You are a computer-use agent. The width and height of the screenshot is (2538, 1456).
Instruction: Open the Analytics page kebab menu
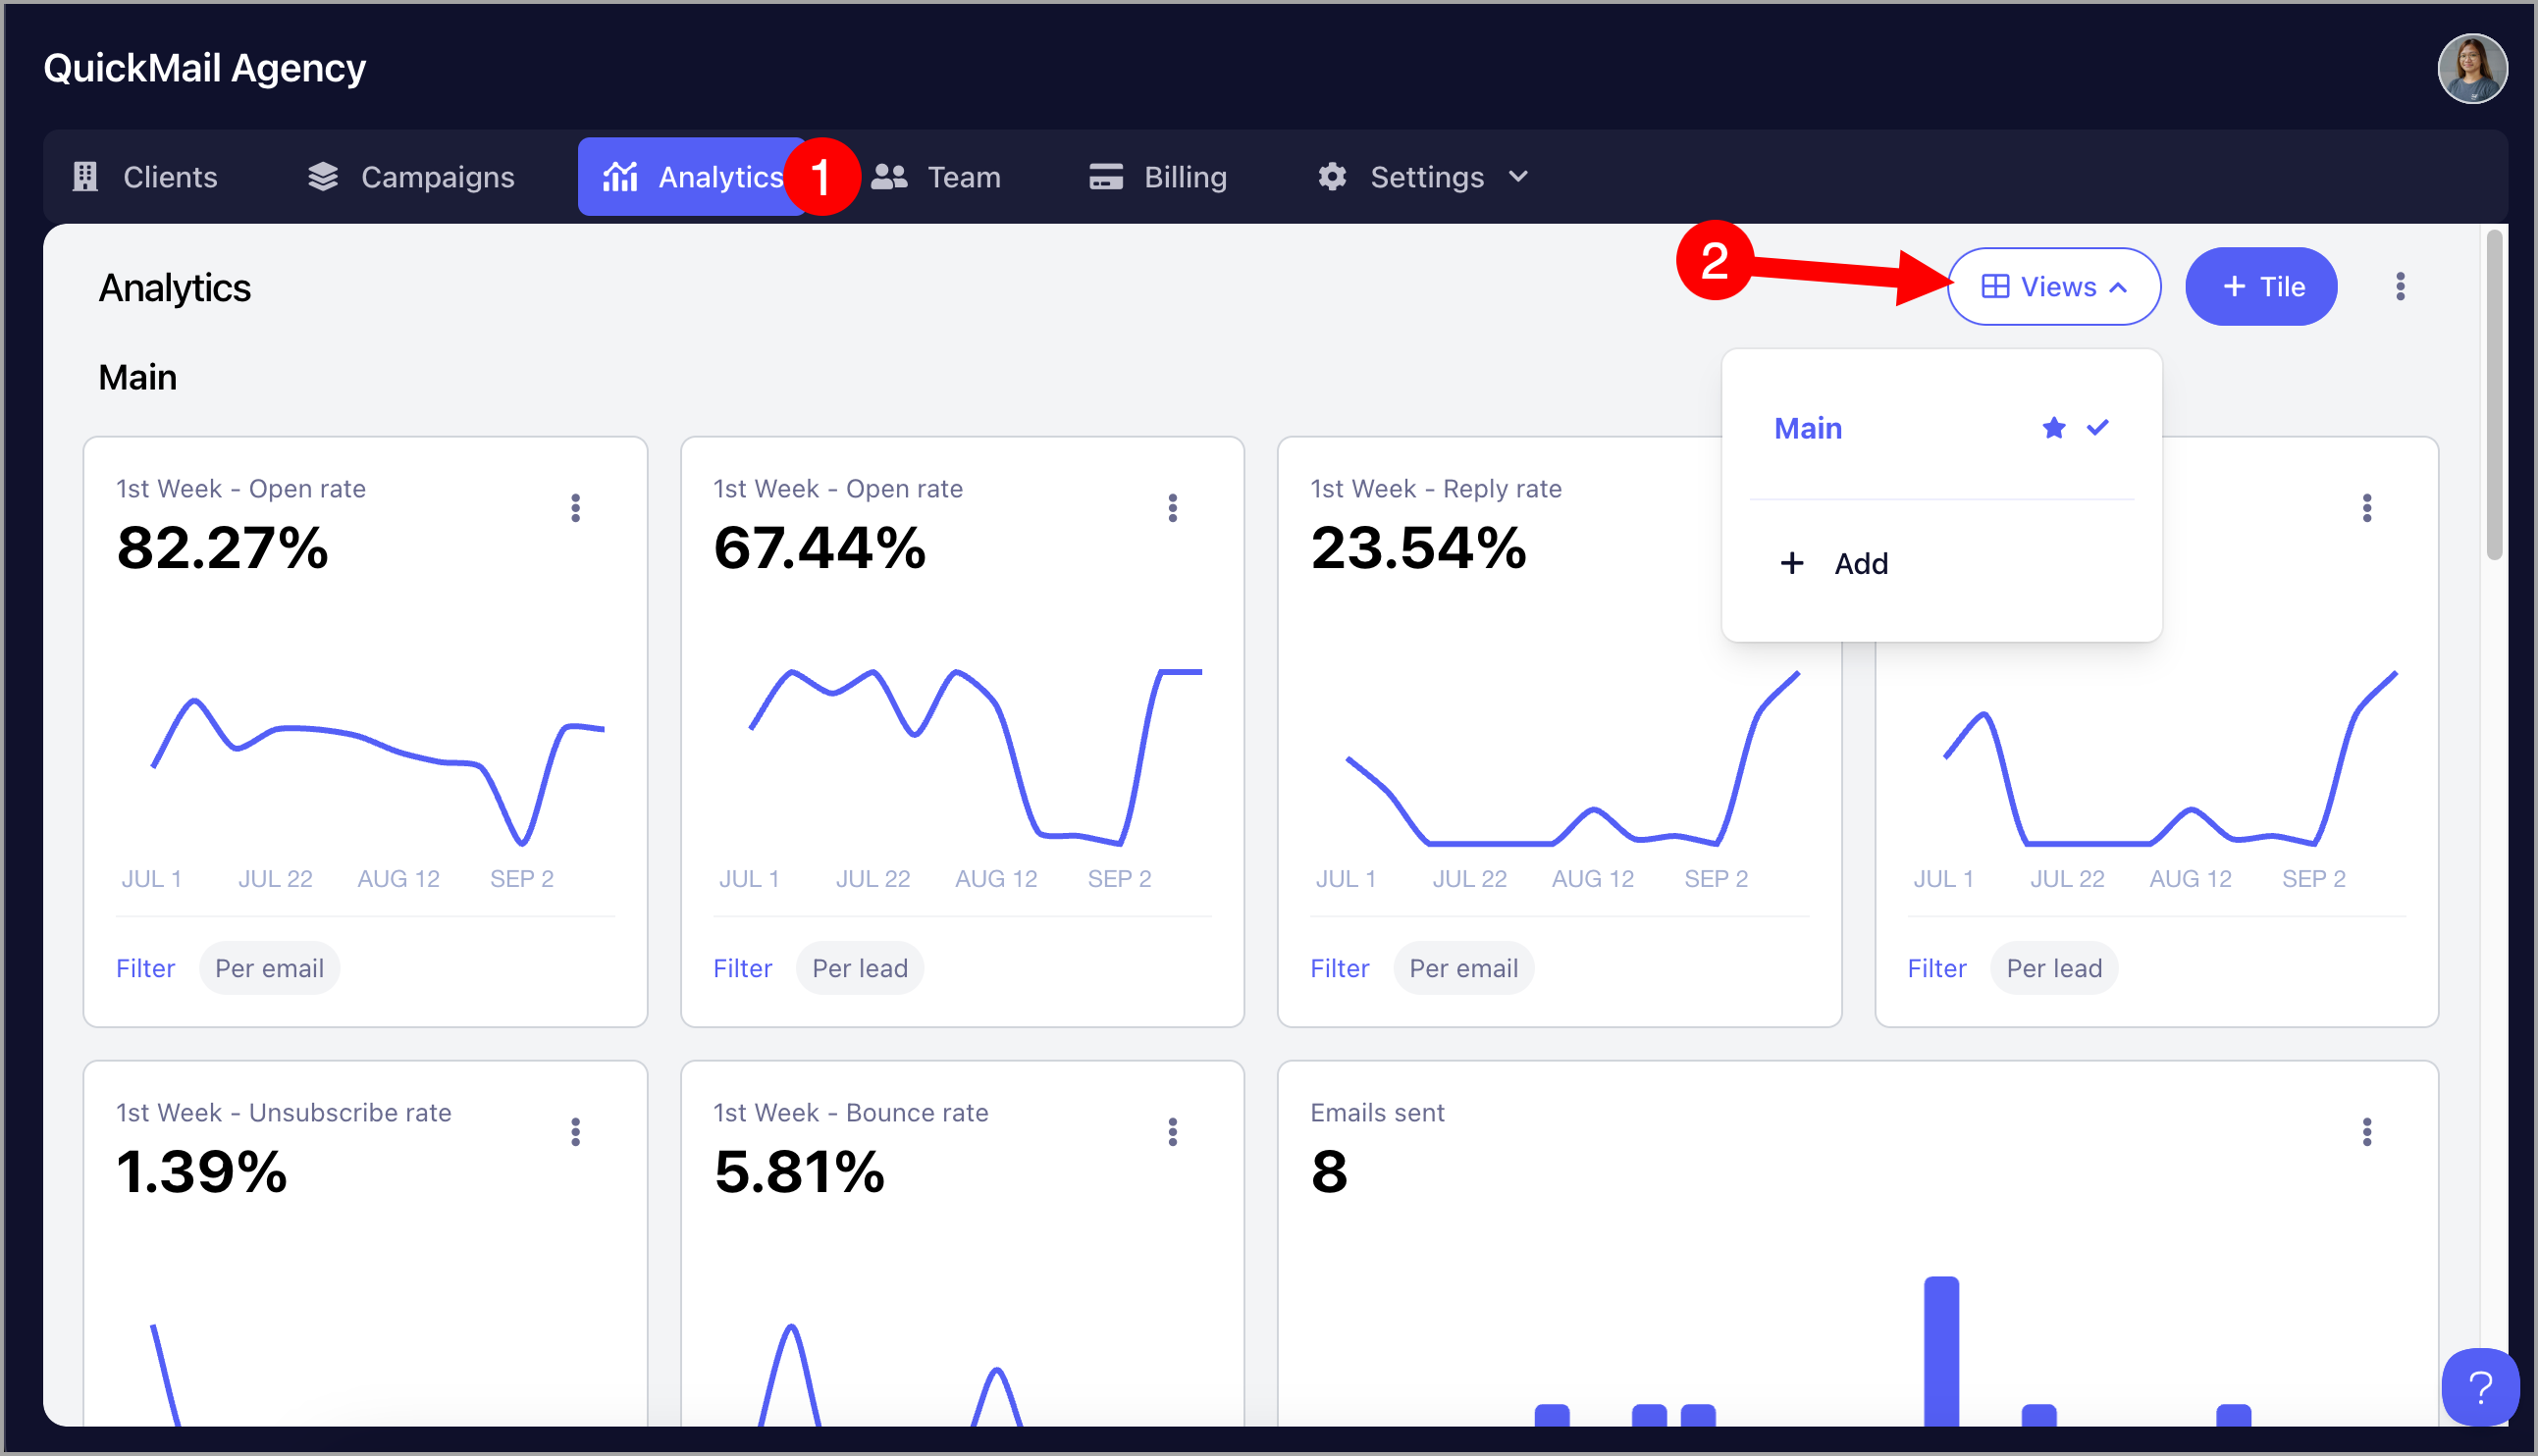click(2400, 287)
